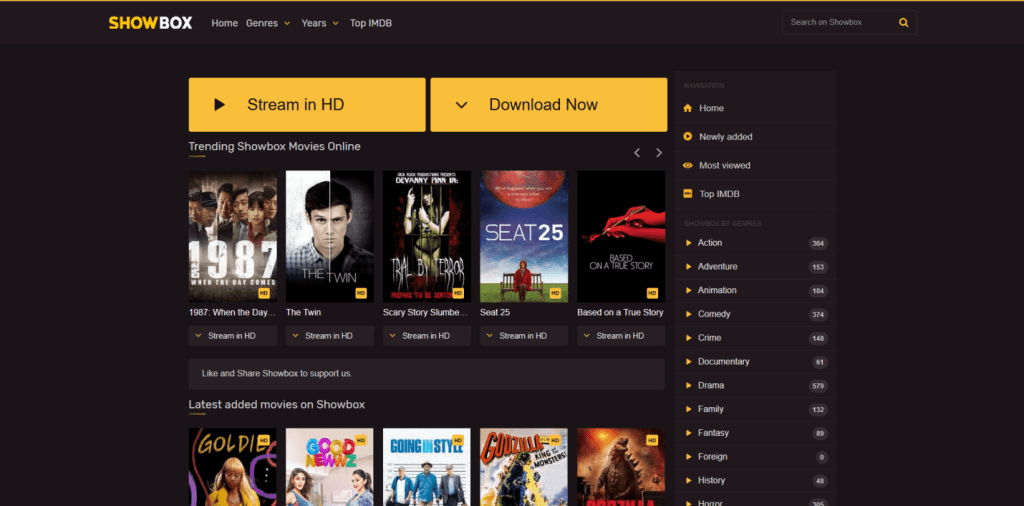The image size is (1024, 506).
Task: Click the 374 count badge for Comedy
Action: [818, 315]
